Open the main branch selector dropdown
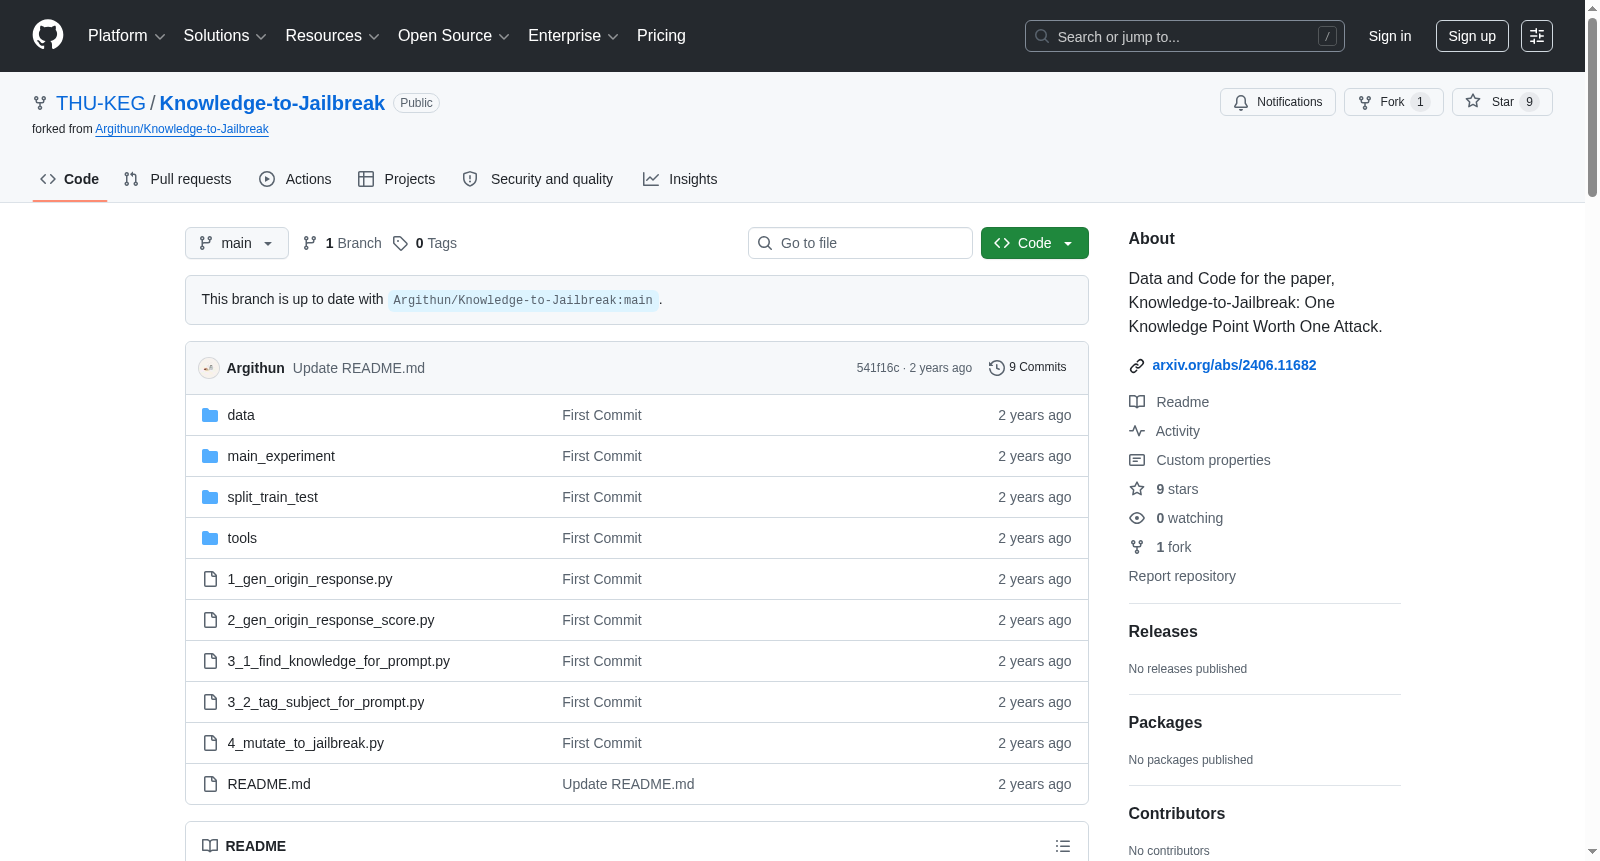The height and width of the screenshot is (861, 1600). pos(237,243)
